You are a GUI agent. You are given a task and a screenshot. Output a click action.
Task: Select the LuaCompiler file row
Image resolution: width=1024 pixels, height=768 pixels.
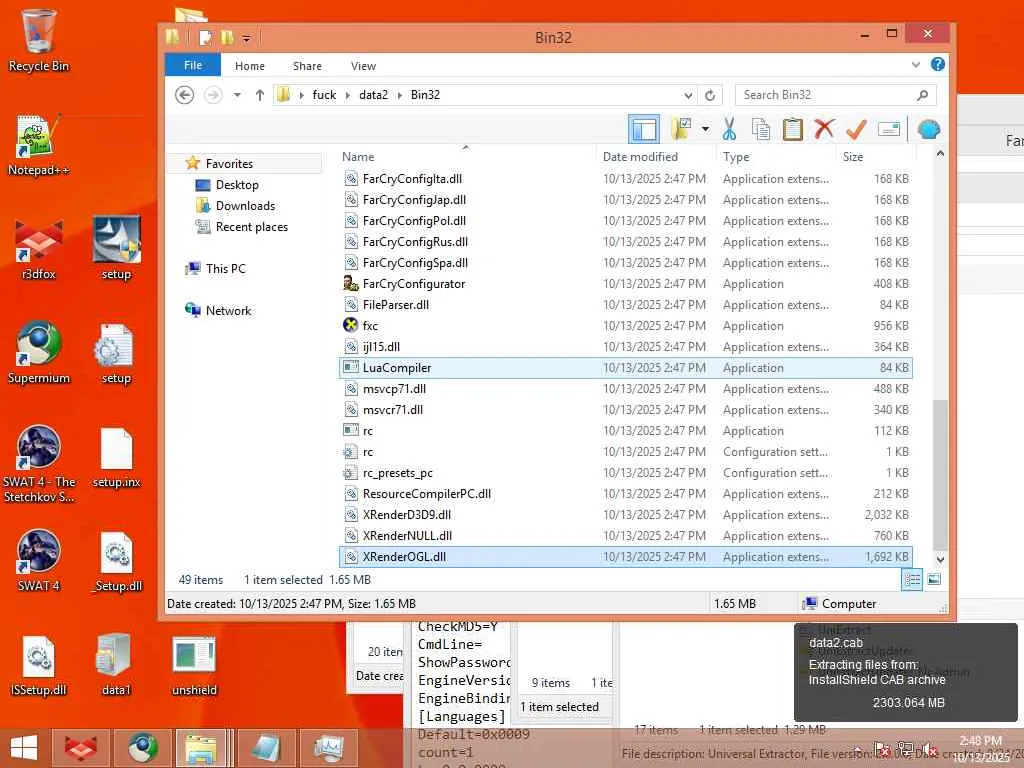625,368
